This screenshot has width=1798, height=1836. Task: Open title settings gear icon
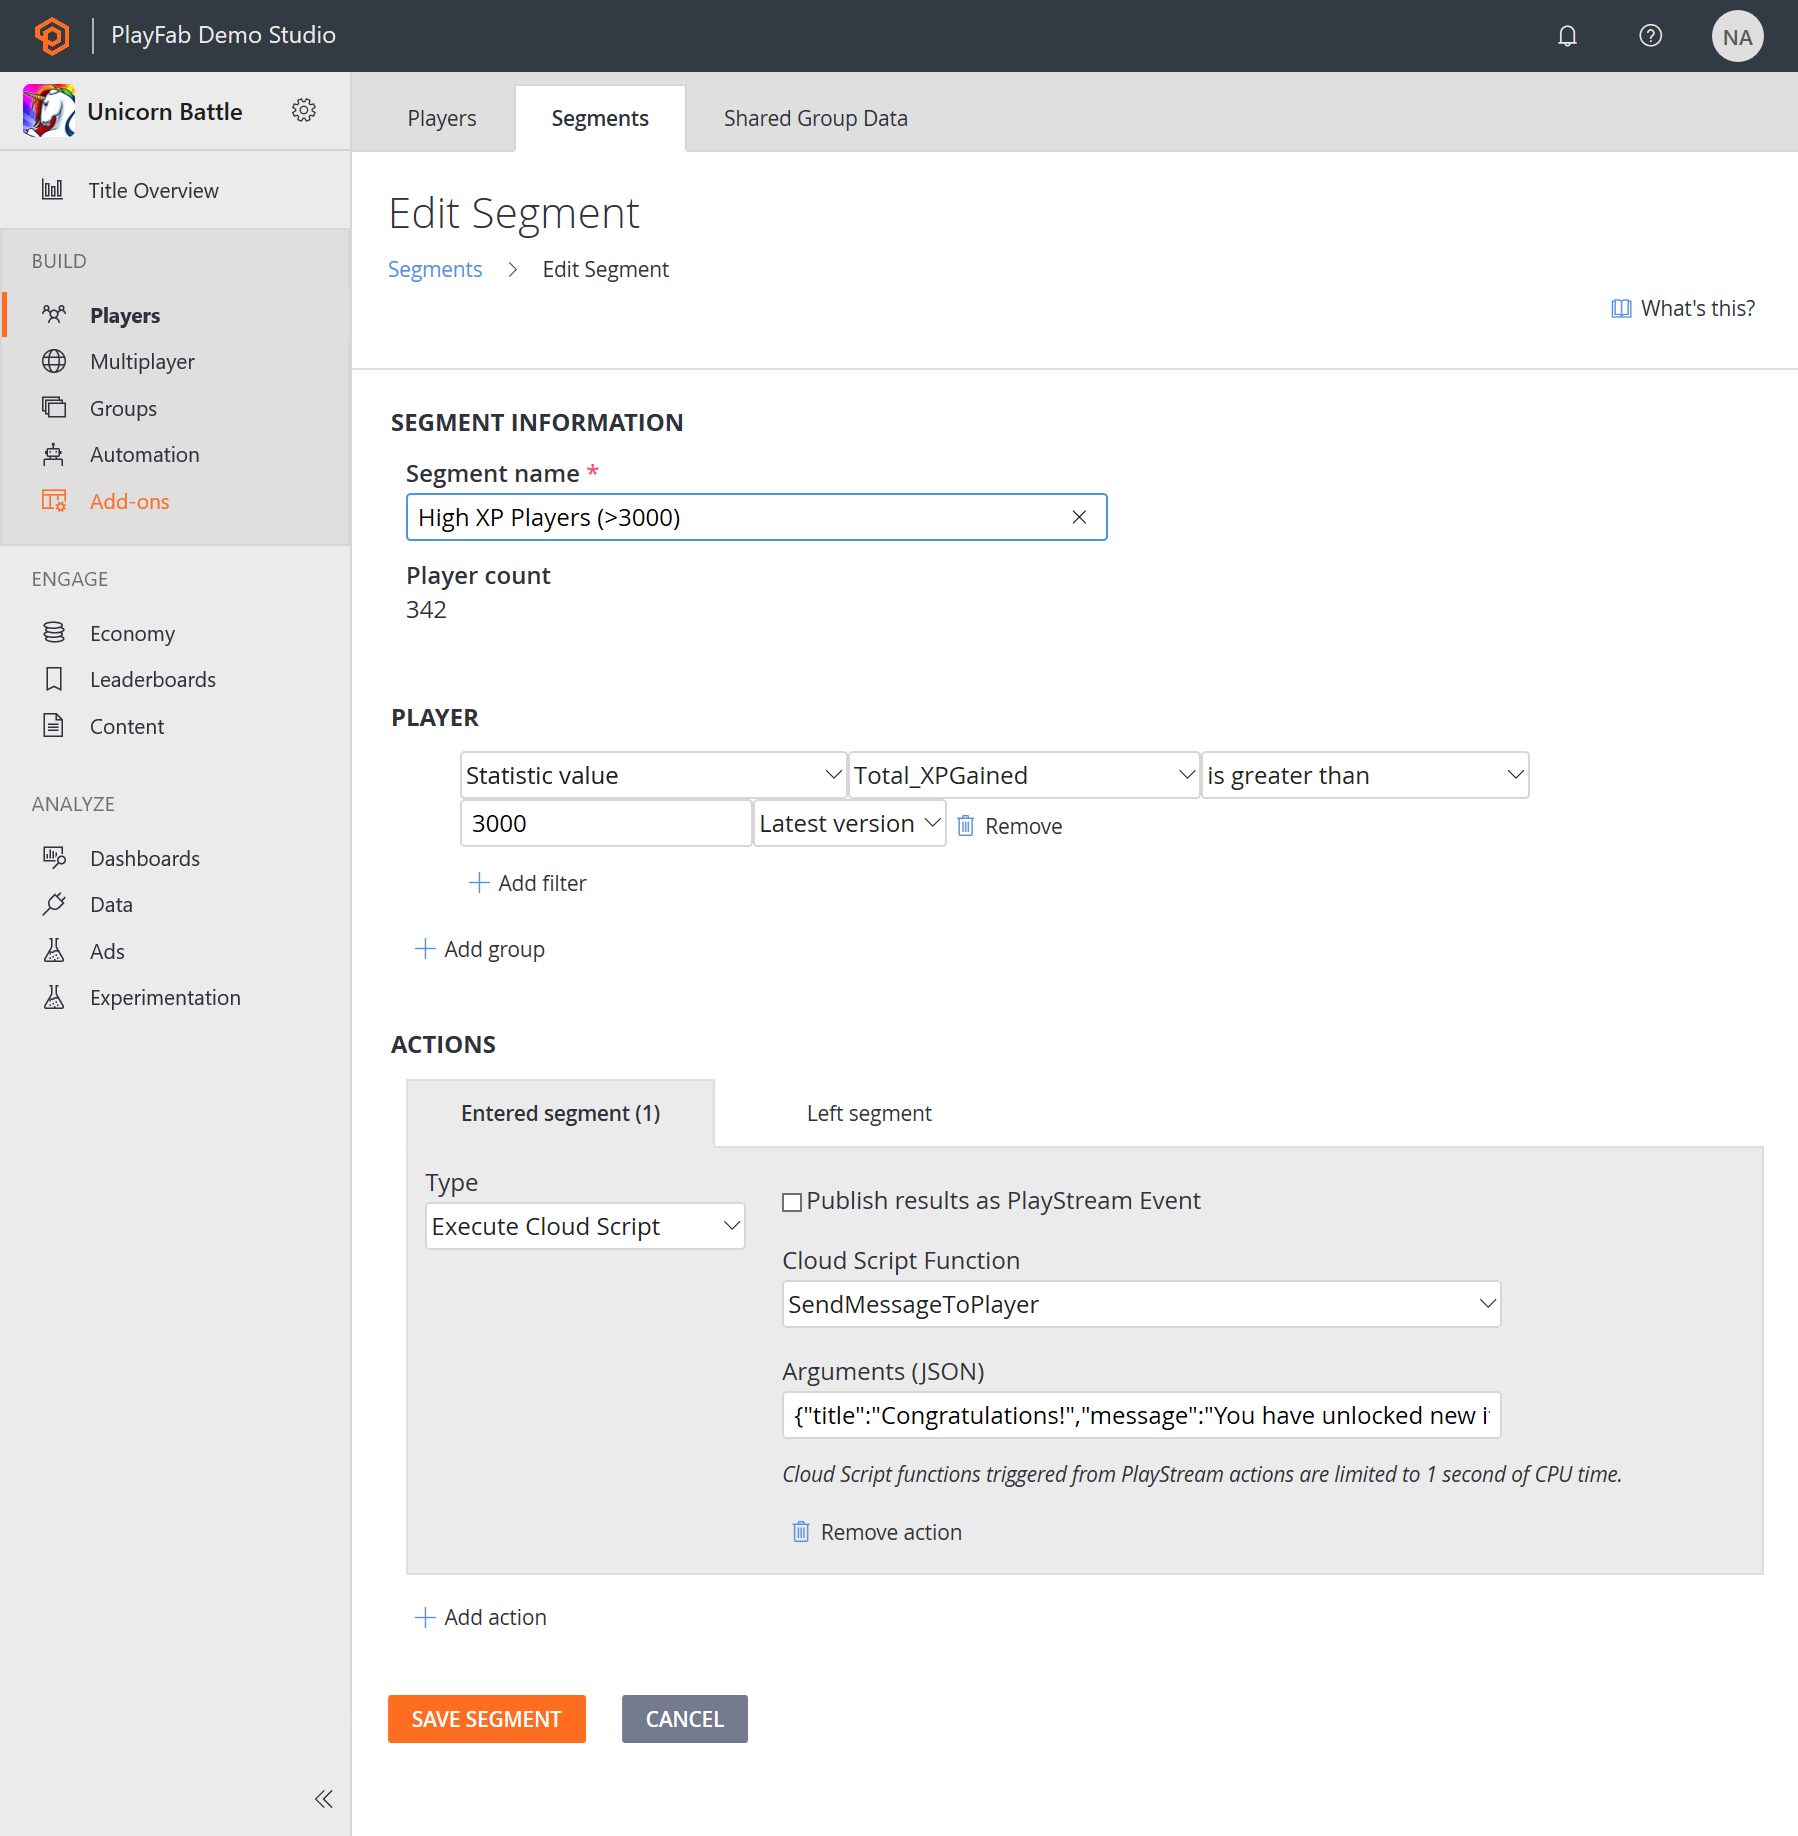(x=304, y=110)
